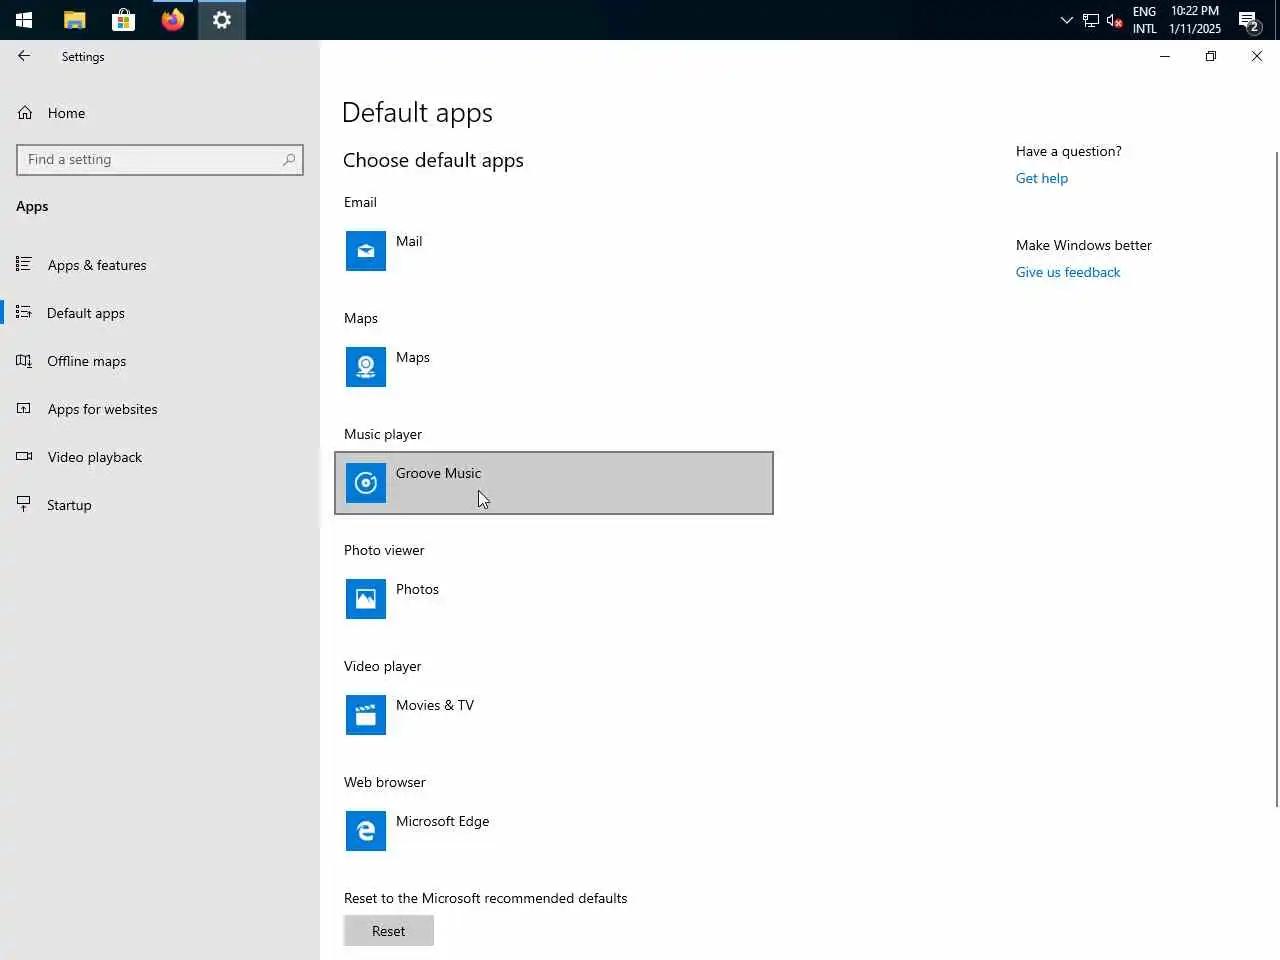Open the Get help link

tap(1042, 178)
